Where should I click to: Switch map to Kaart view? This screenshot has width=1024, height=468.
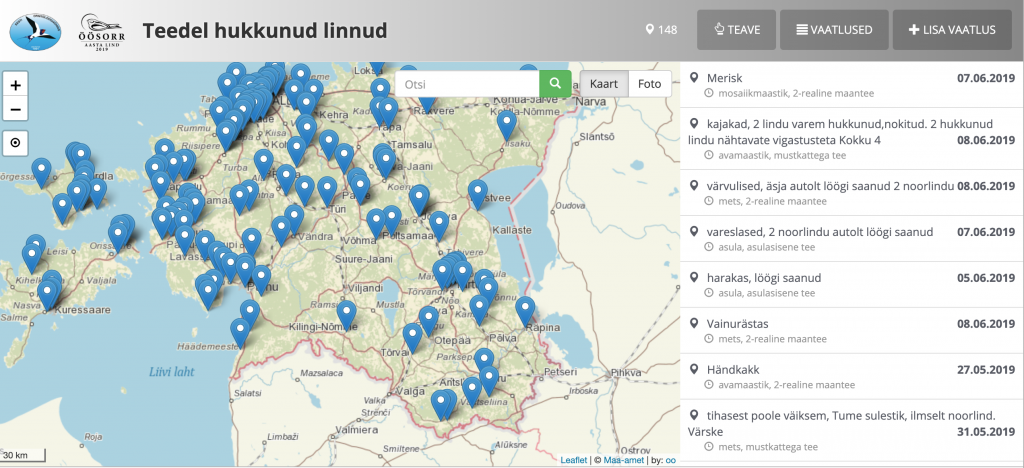604,84
